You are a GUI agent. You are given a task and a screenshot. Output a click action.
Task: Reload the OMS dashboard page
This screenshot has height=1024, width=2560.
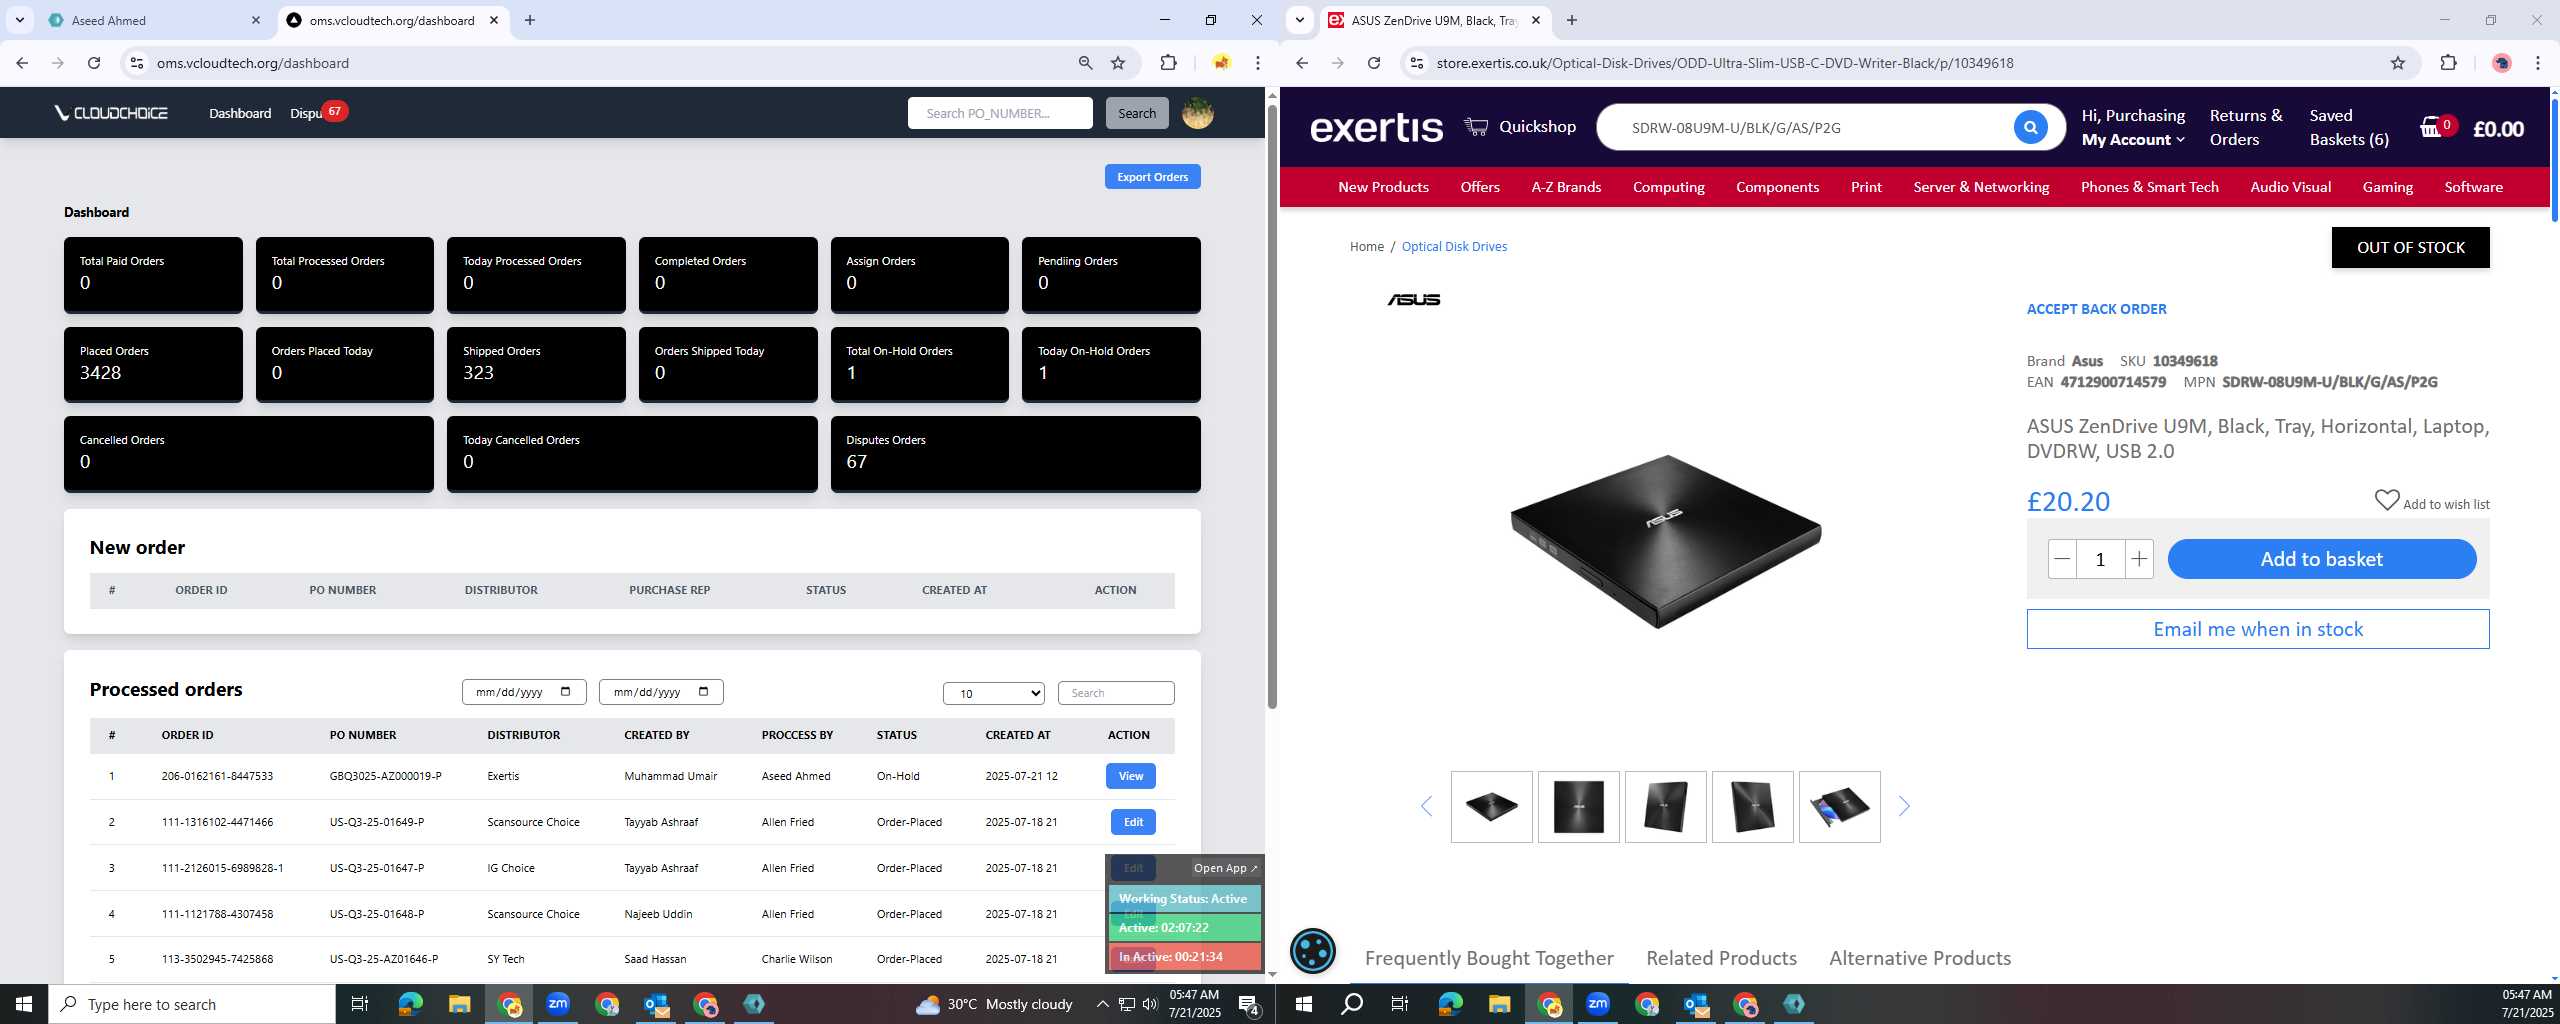tap(94, 63)
